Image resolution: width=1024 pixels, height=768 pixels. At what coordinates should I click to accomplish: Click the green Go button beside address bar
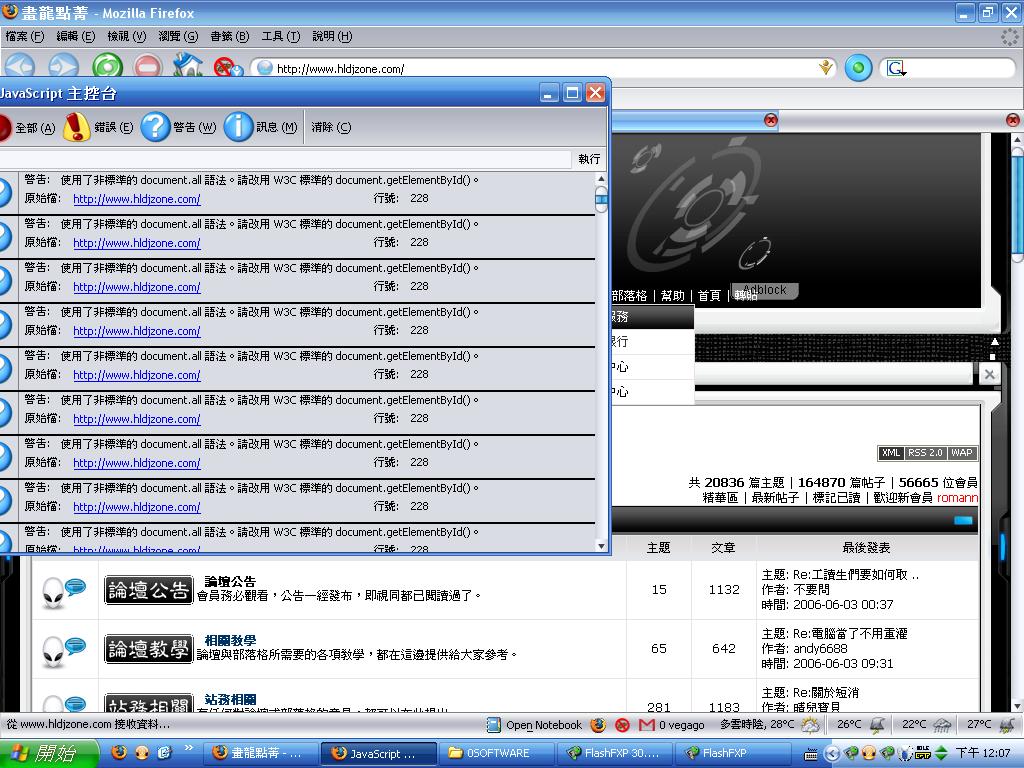pos(858,68)
